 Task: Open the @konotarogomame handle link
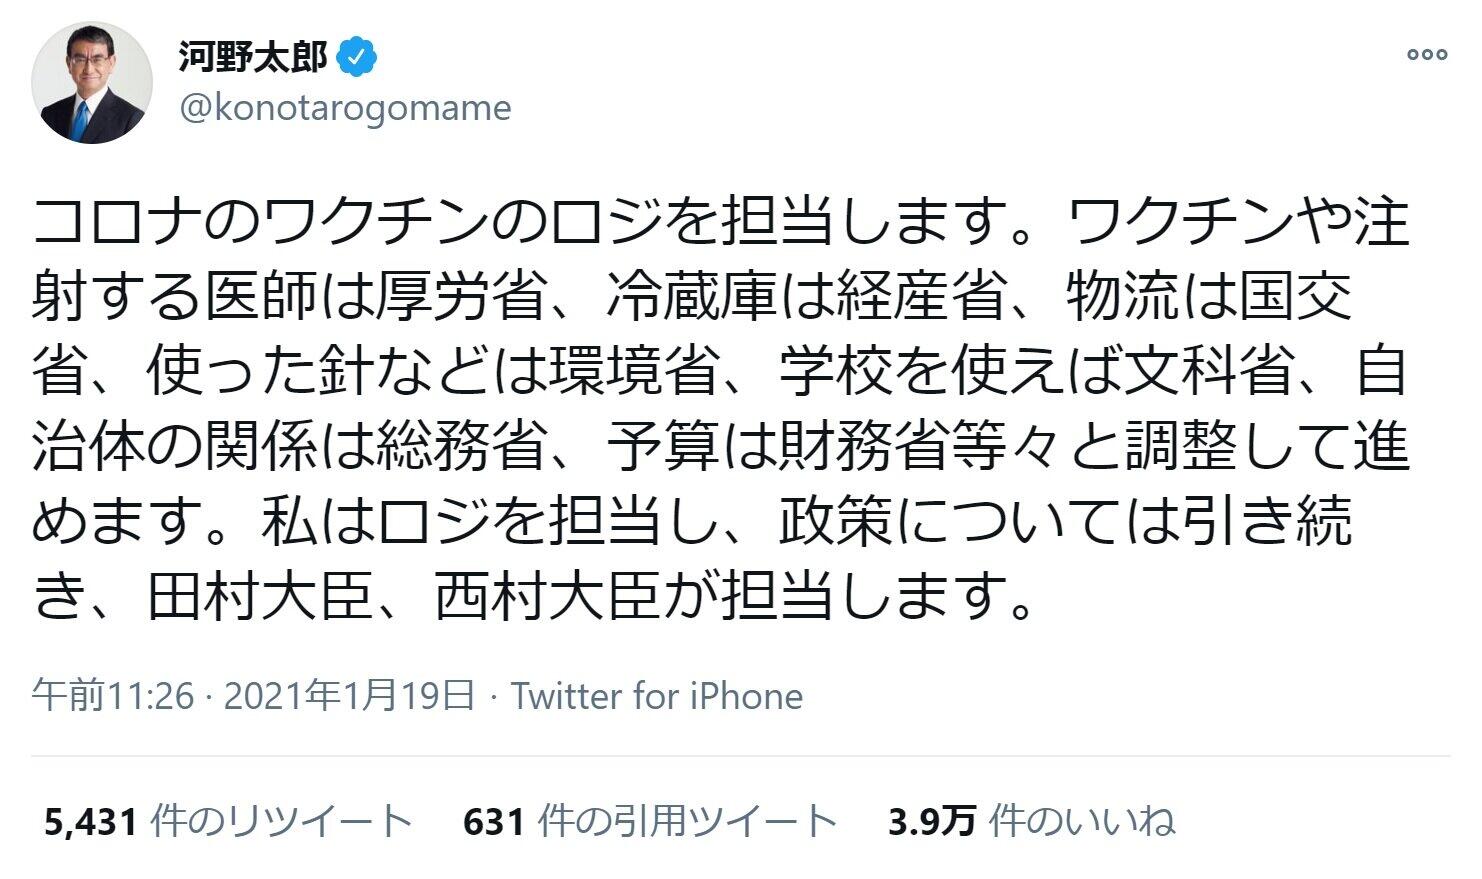(x=345, y=107)
